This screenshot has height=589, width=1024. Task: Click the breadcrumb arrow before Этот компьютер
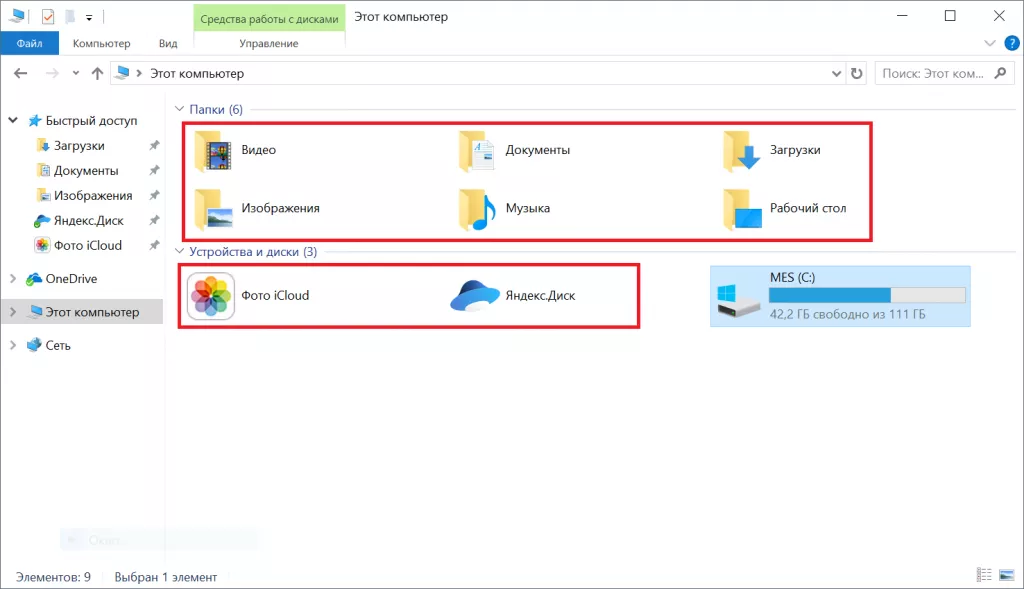coord(139,73)
